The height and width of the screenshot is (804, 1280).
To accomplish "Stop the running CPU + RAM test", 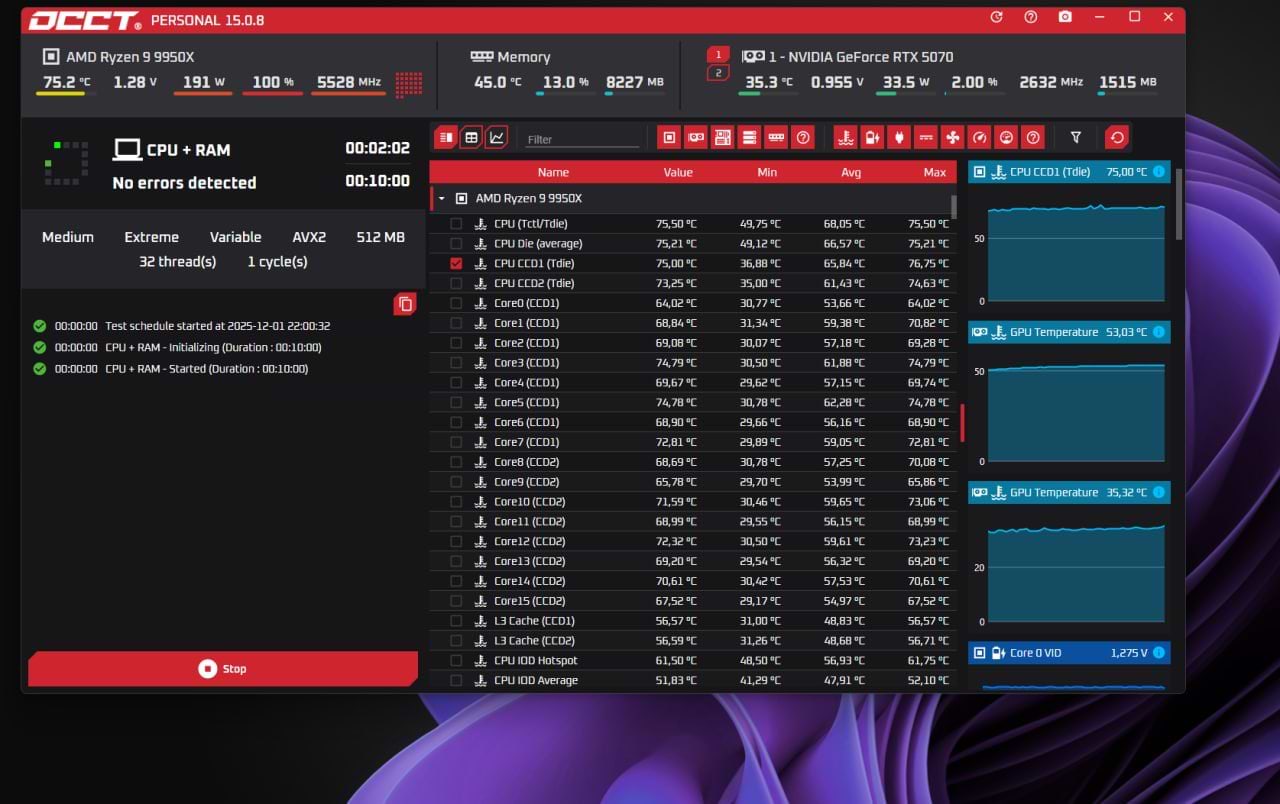I will 222,669.
